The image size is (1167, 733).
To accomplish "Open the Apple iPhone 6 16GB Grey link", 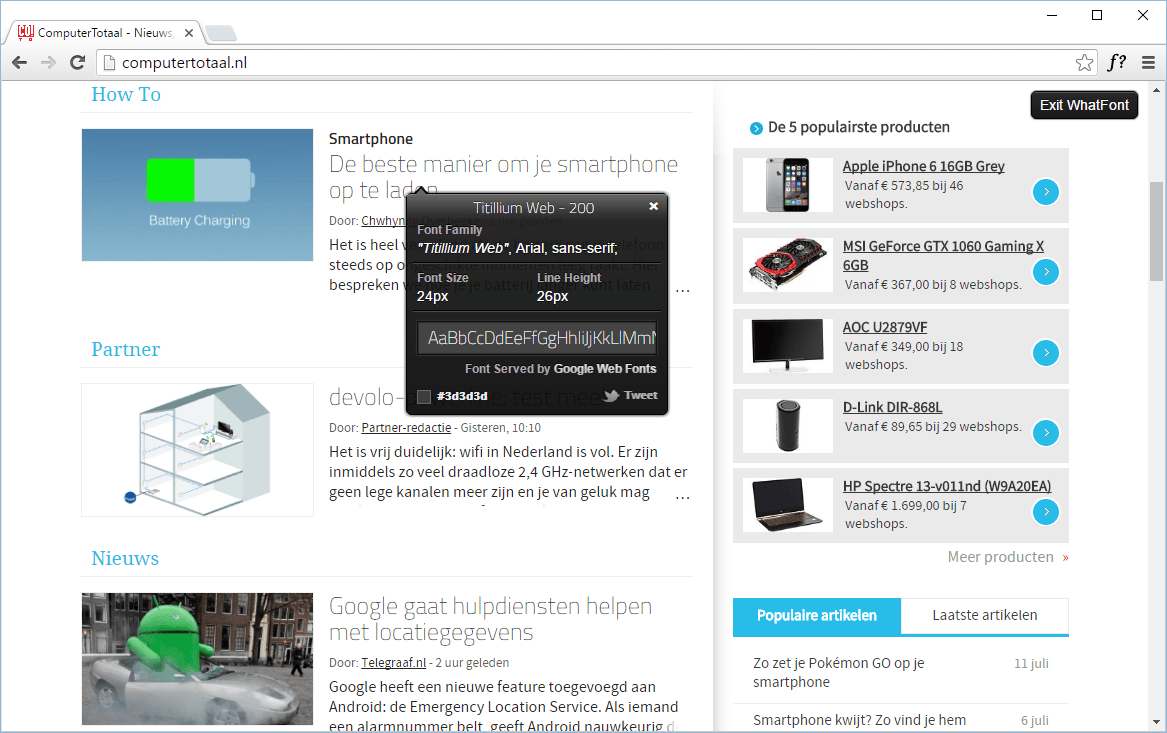I will tap(924, 166).
